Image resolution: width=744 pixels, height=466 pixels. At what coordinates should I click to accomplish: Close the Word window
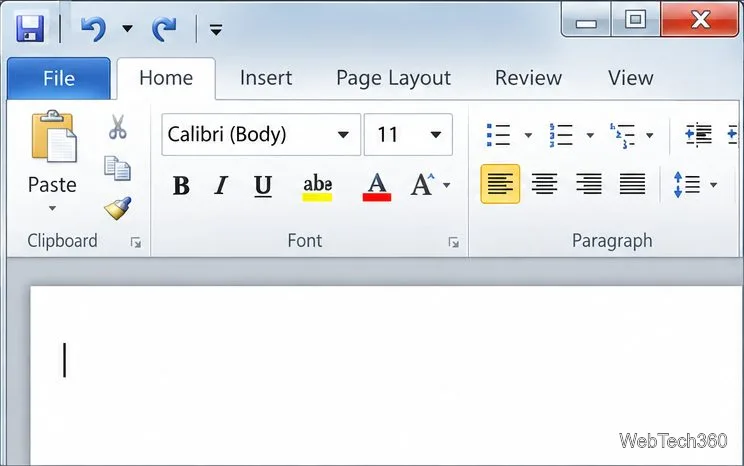pyautogui.click(x=700, y=19)
